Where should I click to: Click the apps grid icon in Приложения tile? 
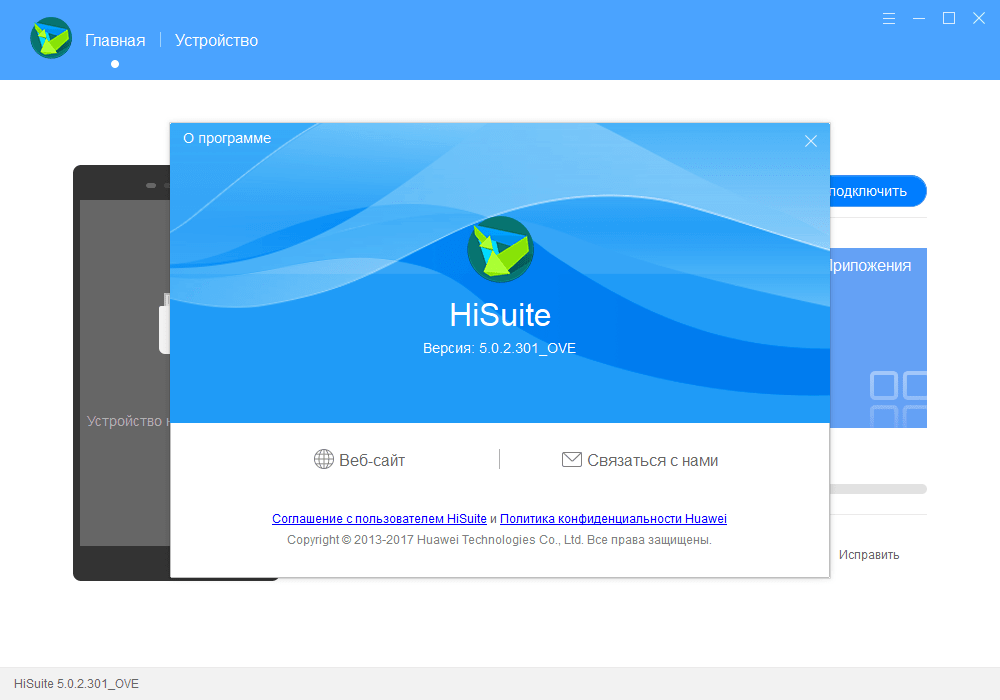pos(897,398)
